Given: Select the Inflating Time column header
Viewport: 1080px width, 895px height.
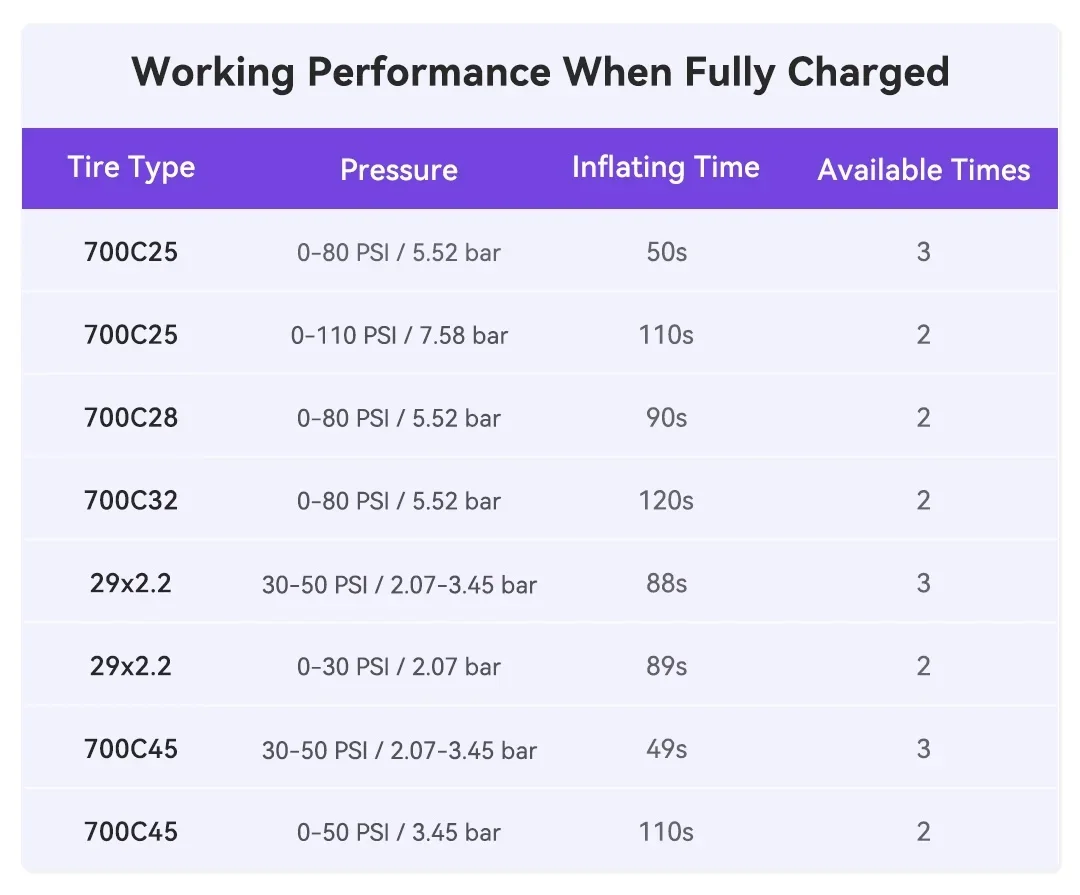Looking at the screenshot, I should [x=665, y=167].
